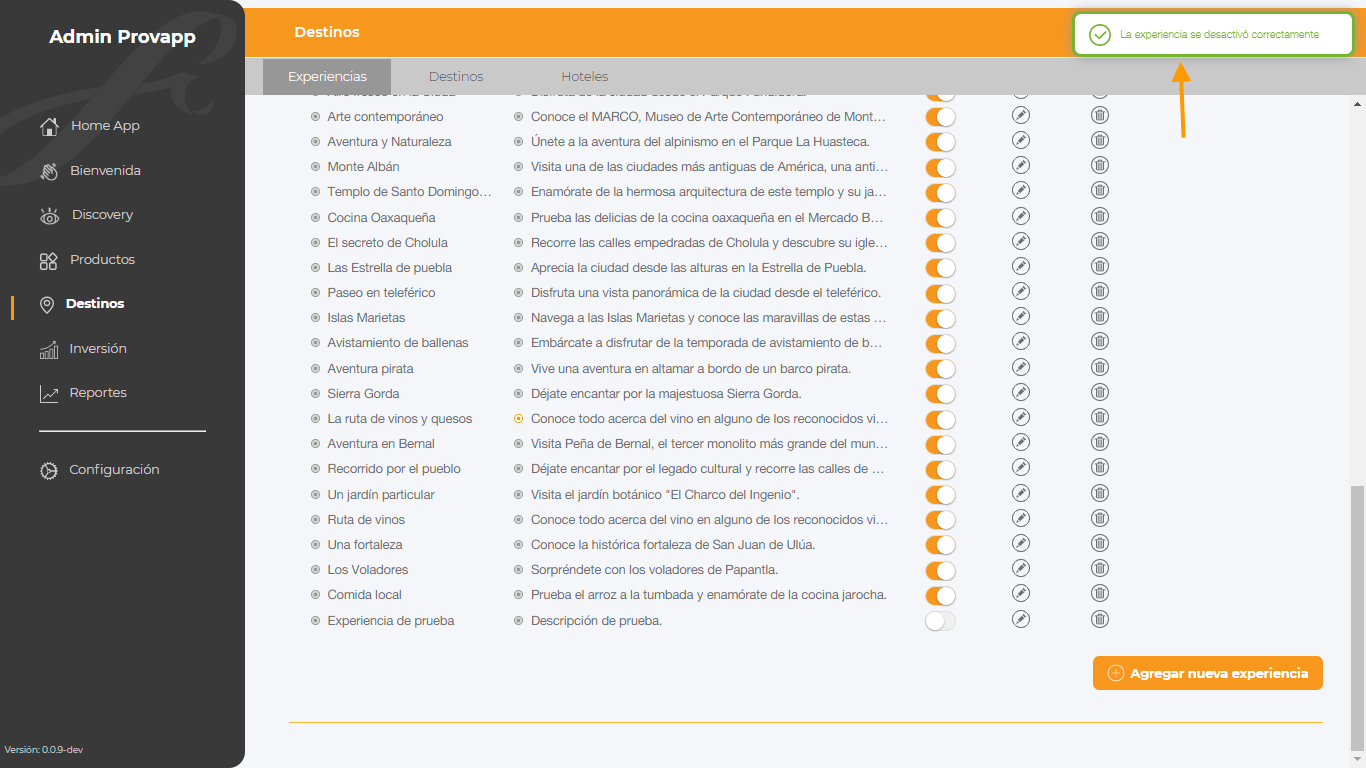
Task: Edit the Sierra Gorda experience
Action: (x=1021, y=392)
